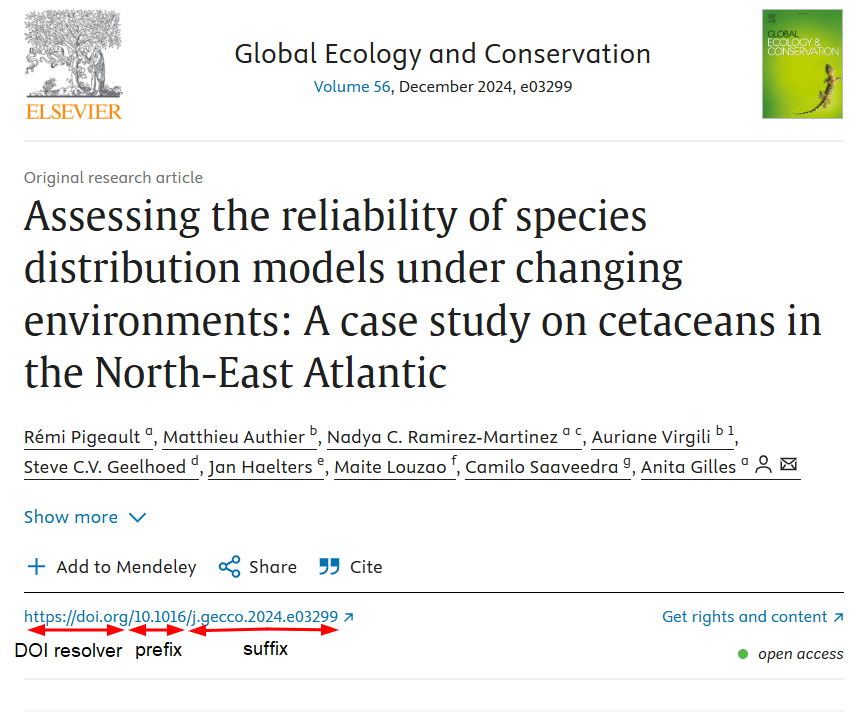Open author Anita Gilles details

point(688,467)
